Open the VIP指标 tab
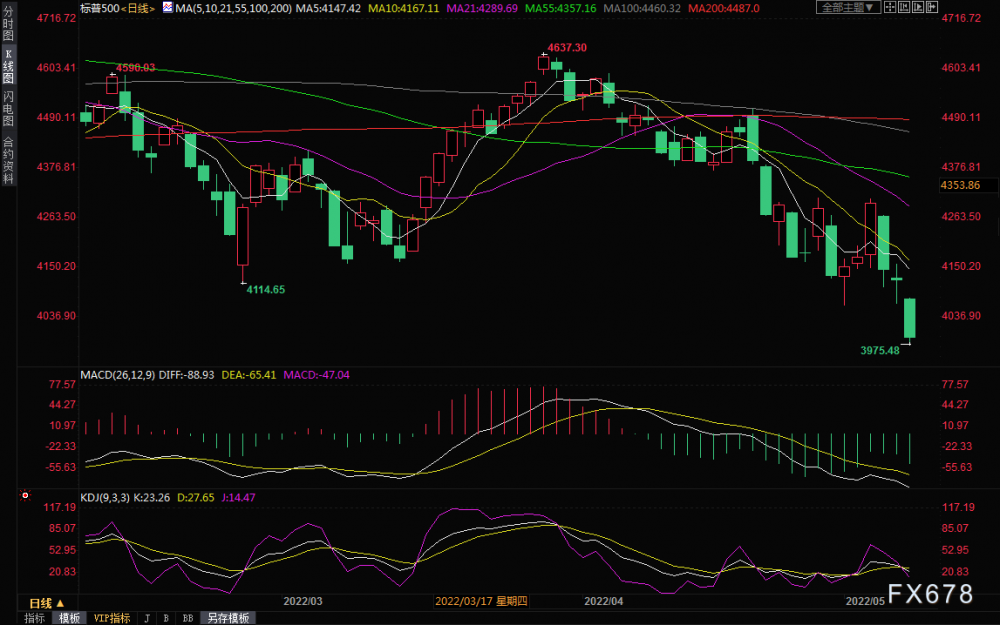 point(112,618)
